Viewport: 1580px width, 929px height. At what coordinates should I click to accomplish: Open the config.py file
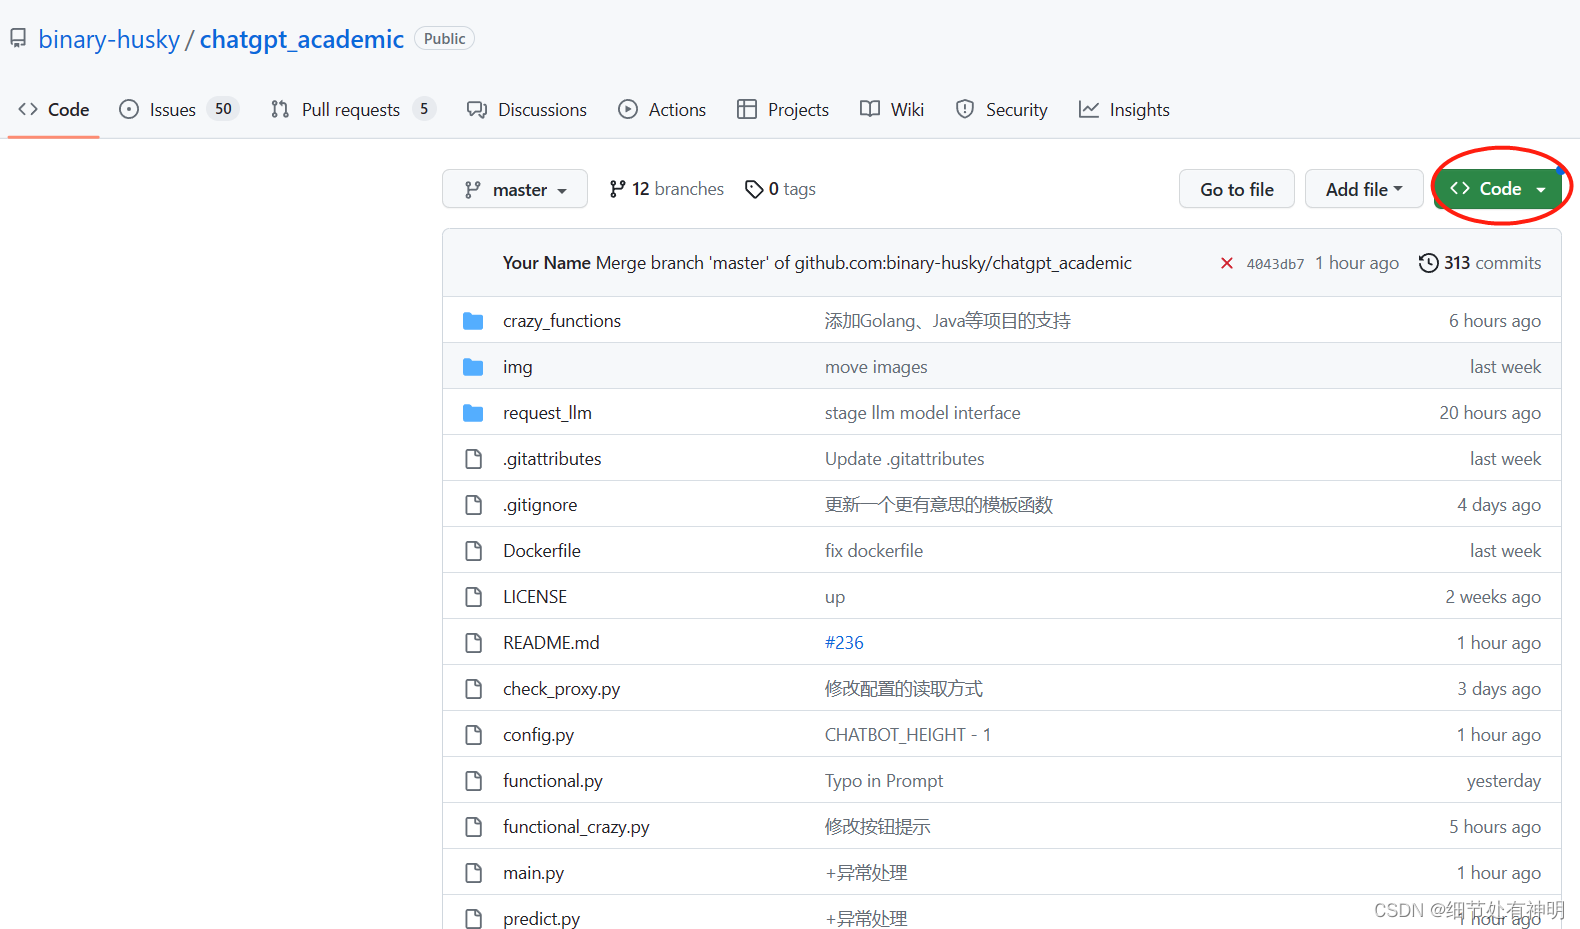pos(539,735)
